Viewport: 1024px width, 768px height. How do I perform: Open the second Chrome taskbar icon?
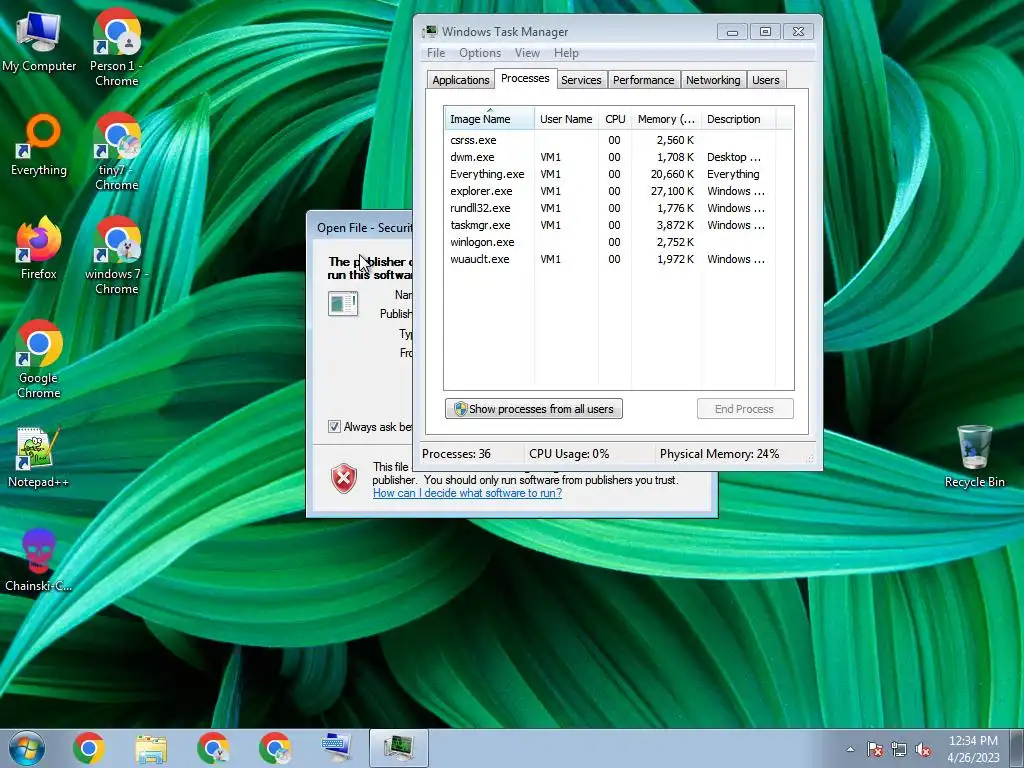[213, 748]
